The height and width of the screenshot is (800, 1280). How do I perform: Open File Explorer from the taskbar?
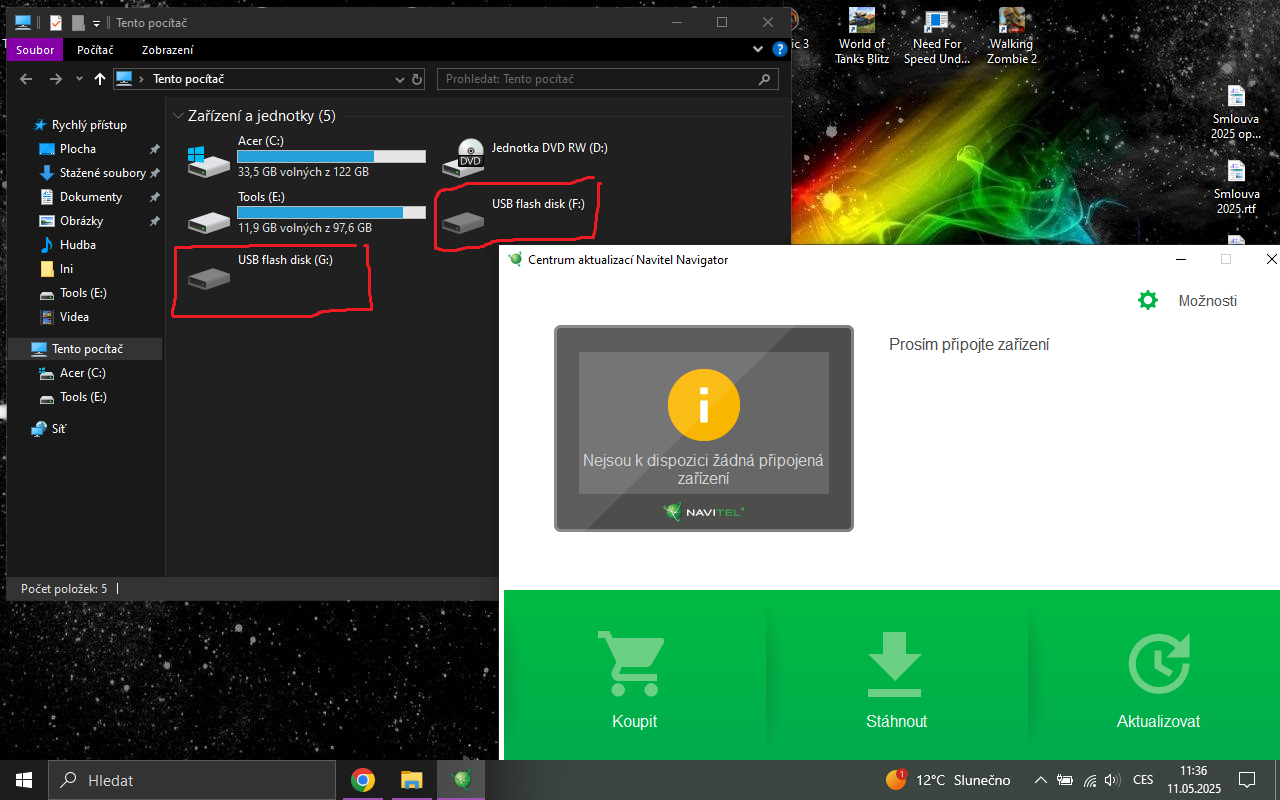click(x=411, y=780)
